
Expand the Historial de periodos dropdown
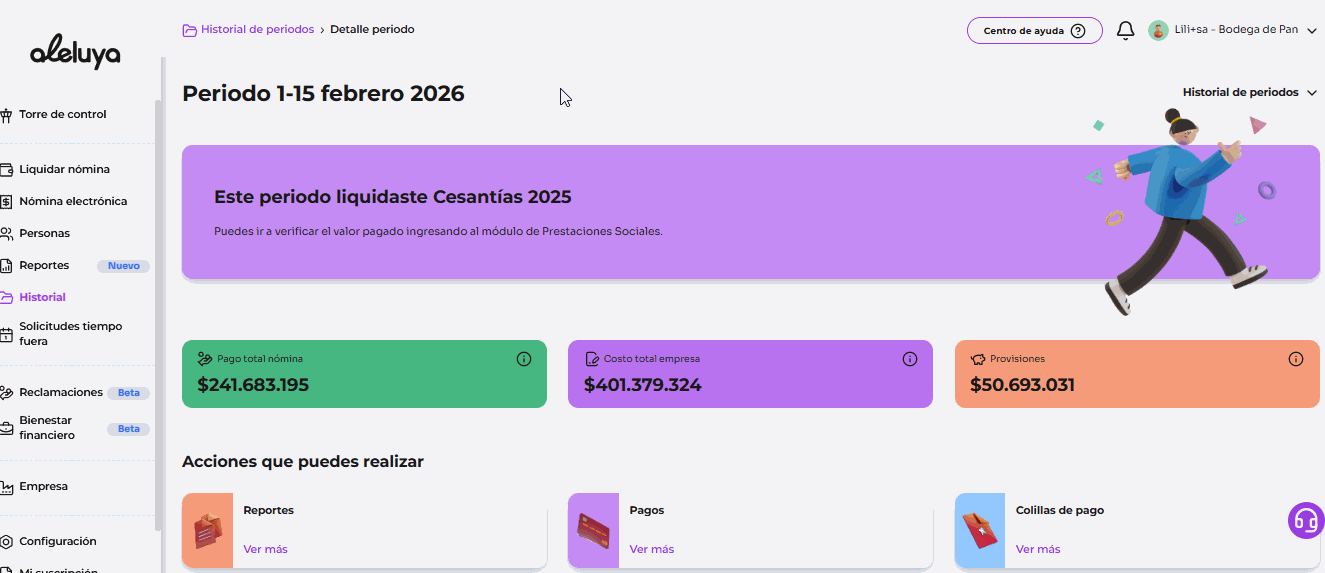[x=1249, y=92]
